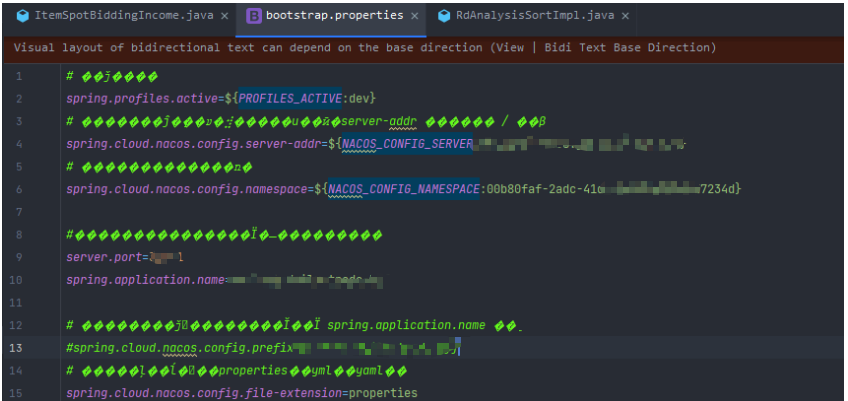Click line number 15 in the gutter
This screenshot has width=848, height=401.
point(16,393)
